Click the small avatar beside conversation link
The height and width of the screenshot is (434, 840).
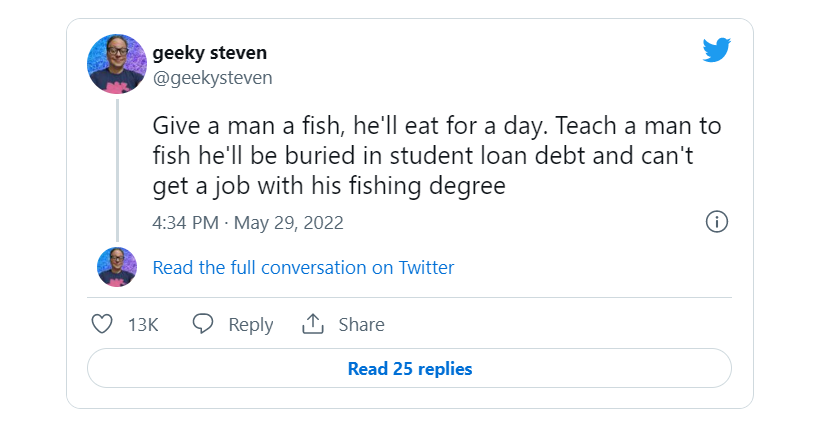(117, 267)
